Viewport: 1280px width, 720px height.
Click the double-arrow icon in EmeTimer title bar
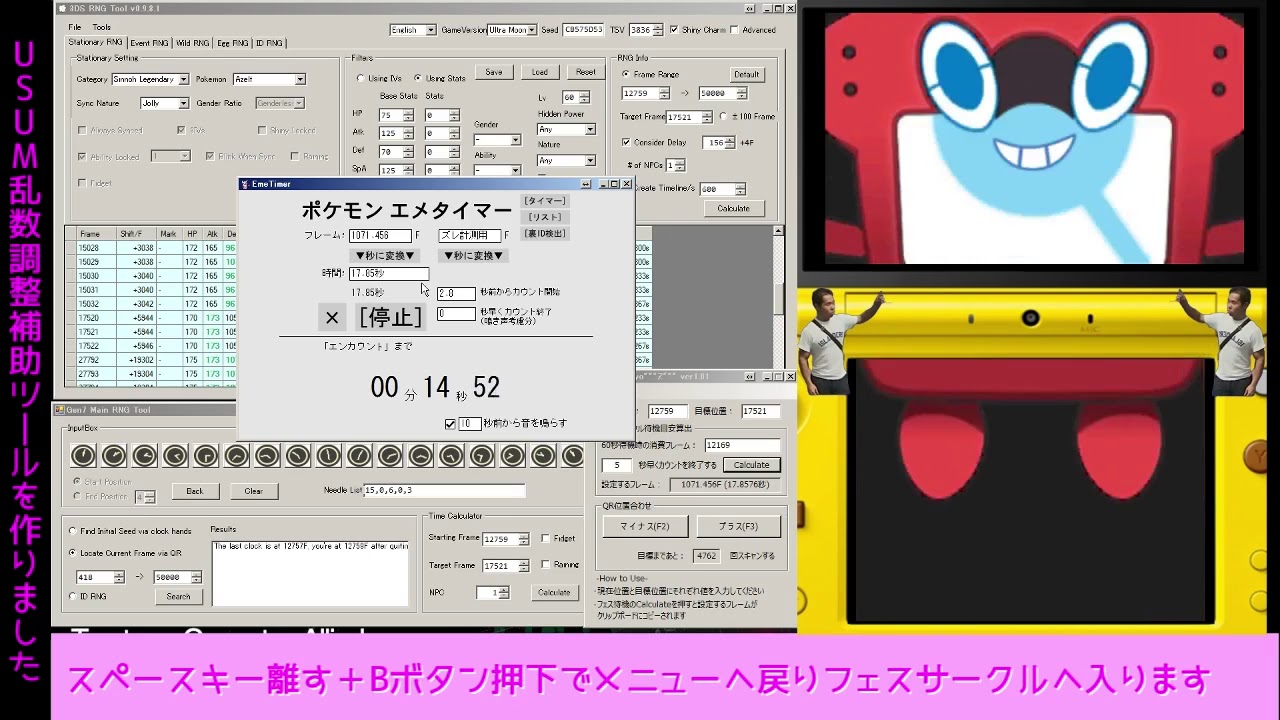tap(588, 184)
